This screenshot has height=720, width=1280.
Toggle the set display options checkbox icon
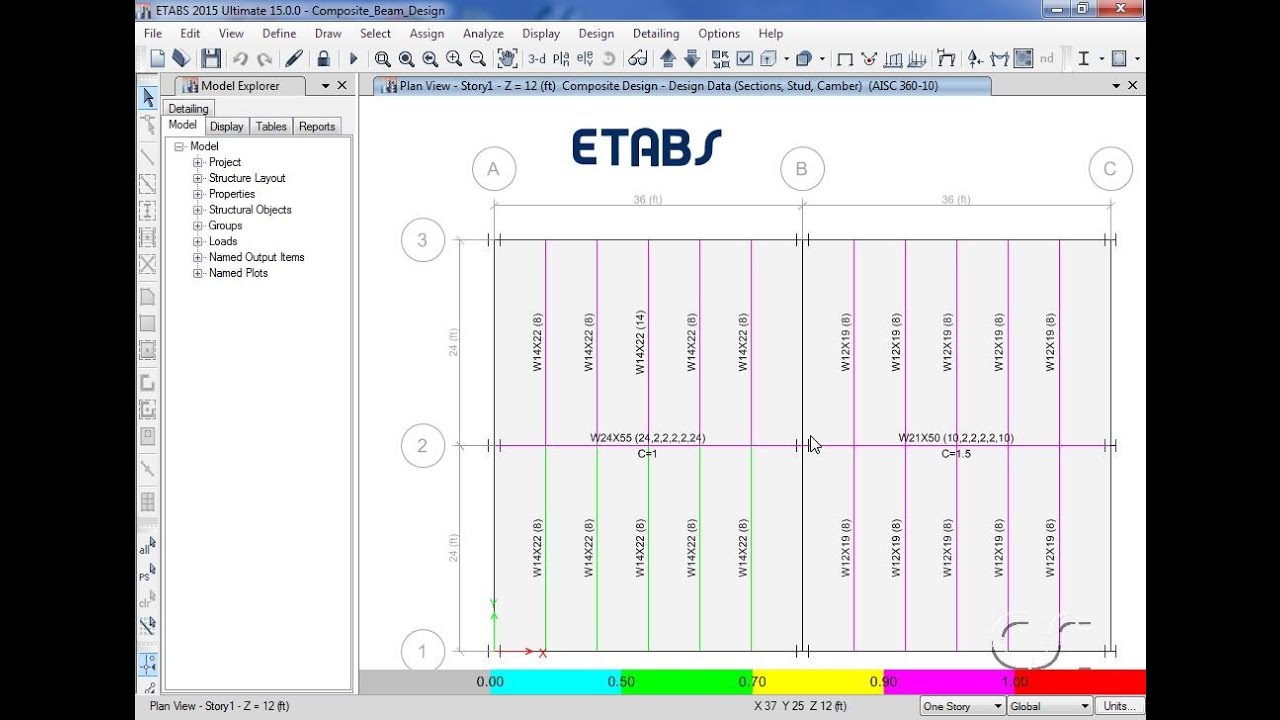744,59
